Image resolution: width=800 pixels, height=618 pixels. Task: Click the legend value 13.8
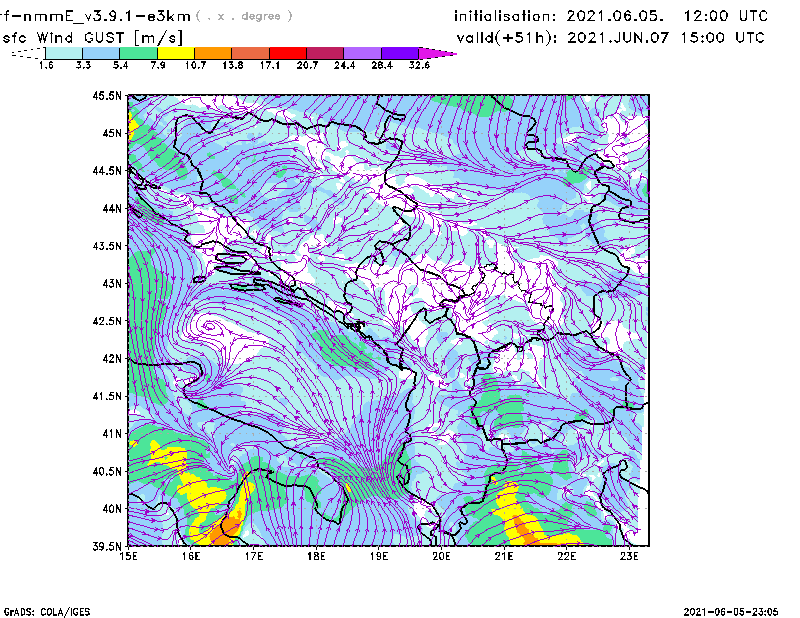click(233, 65)
